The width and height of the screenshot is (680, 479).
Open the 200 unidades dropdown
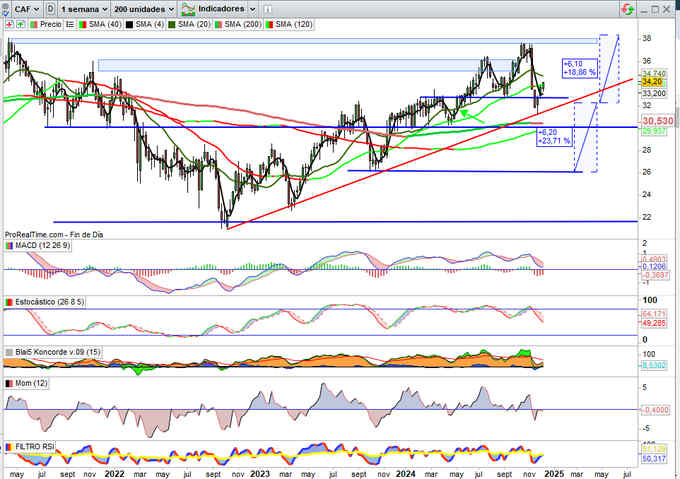(144, 8)
